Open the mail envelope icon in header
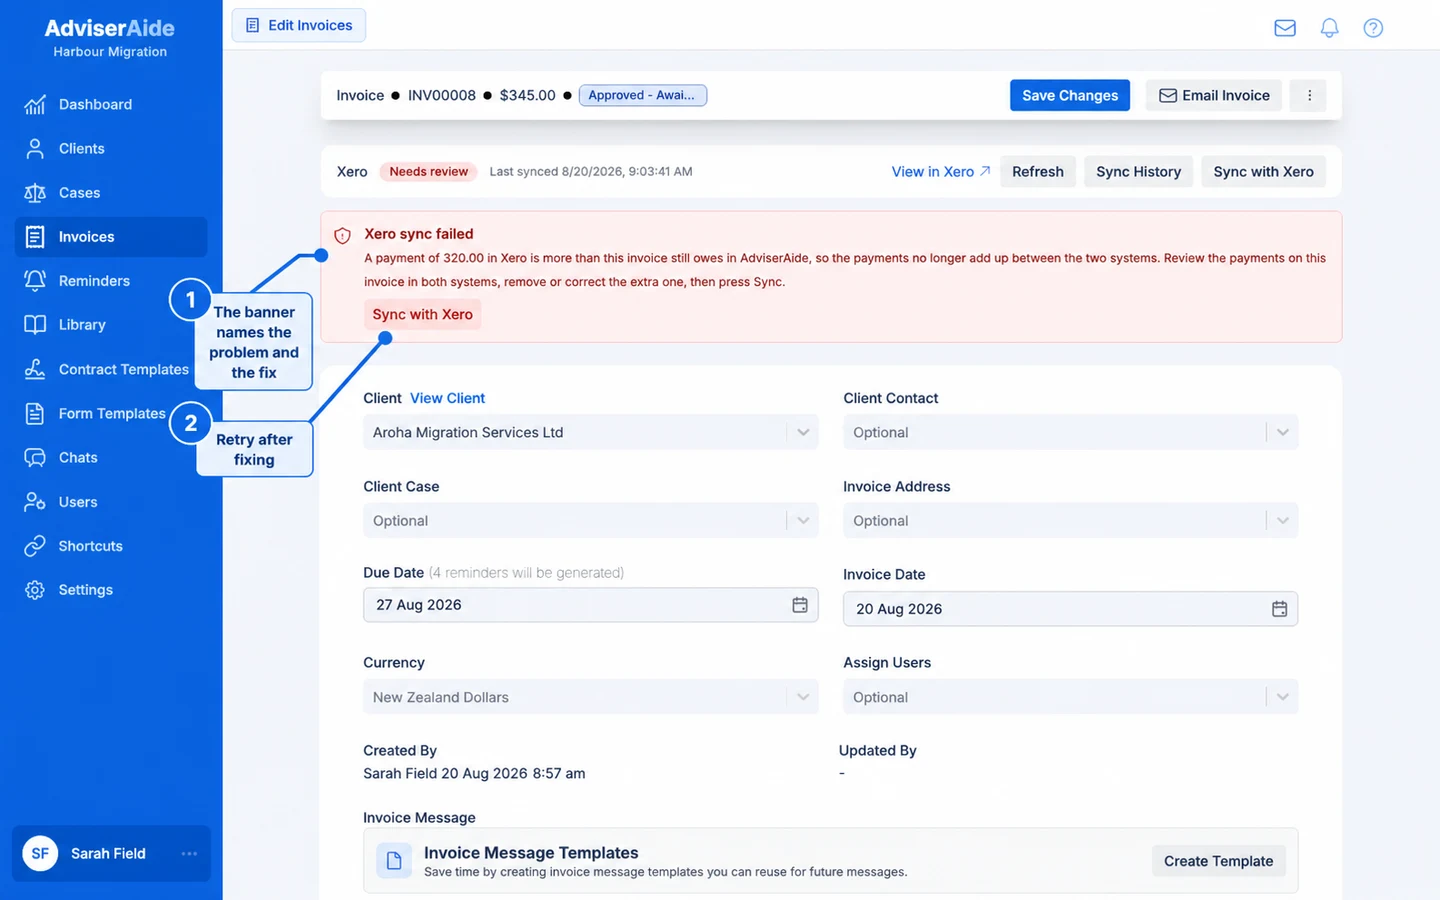Screen dimensions: 1440x900 pyautogui.click(x=1285, y=28)
